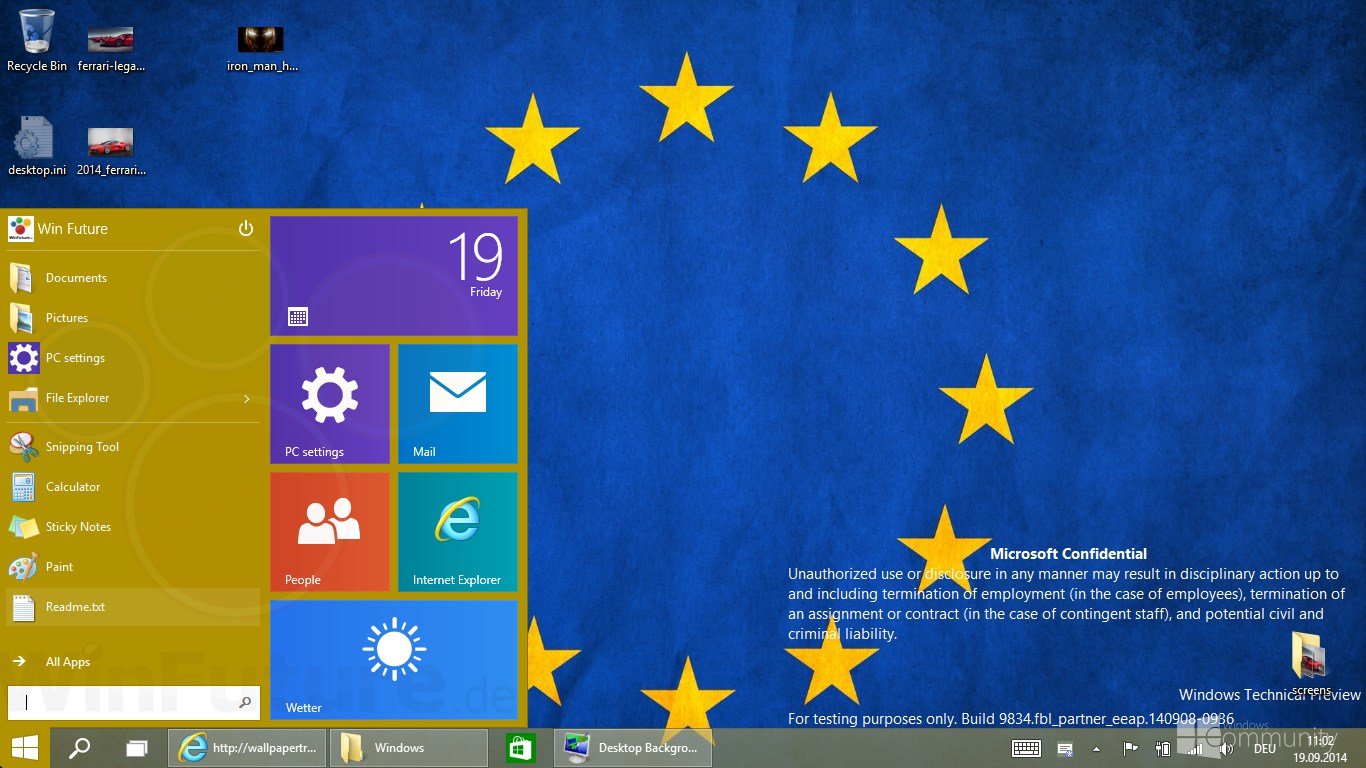Open the Win Future user account menu

(58, 229)
